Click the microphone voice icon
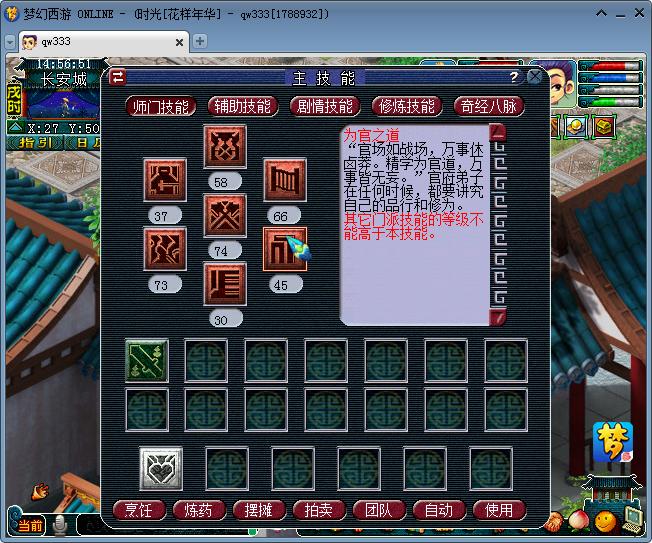The height and width of the screenshot is (543, 652). click(60, 525)
